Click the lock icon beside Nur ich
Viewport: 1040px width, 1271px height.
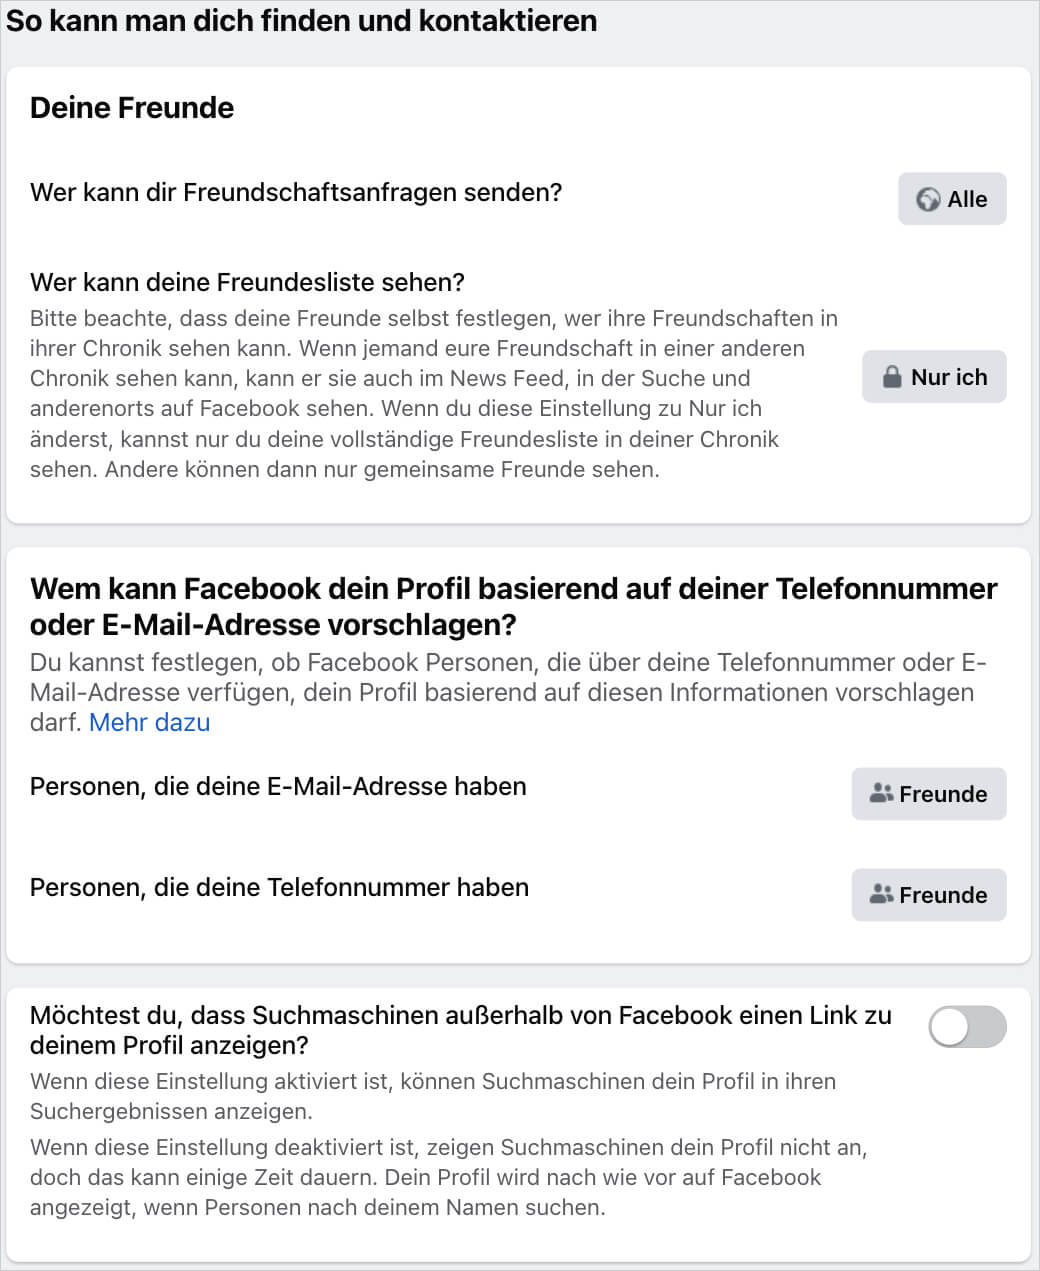tap(892, 377)
